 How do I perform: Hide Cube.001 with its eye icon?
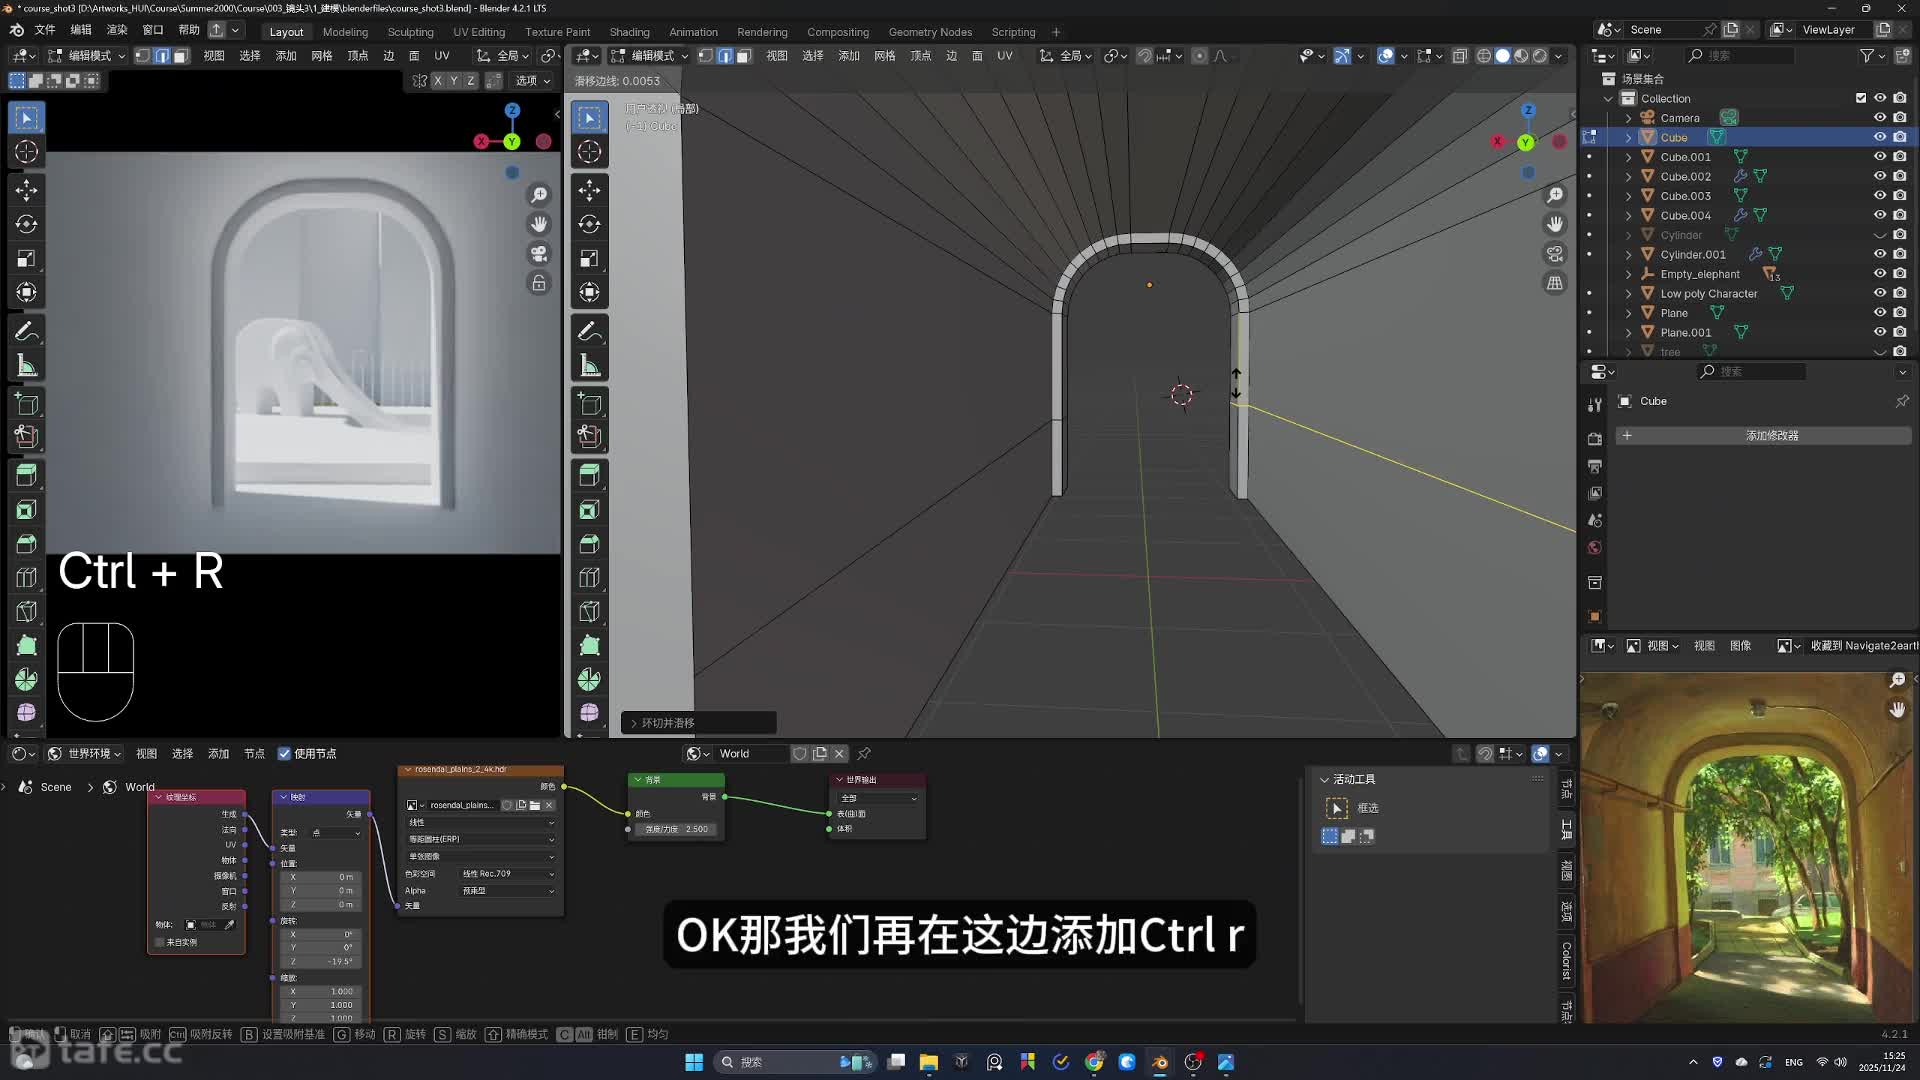tap(1879, 157)
